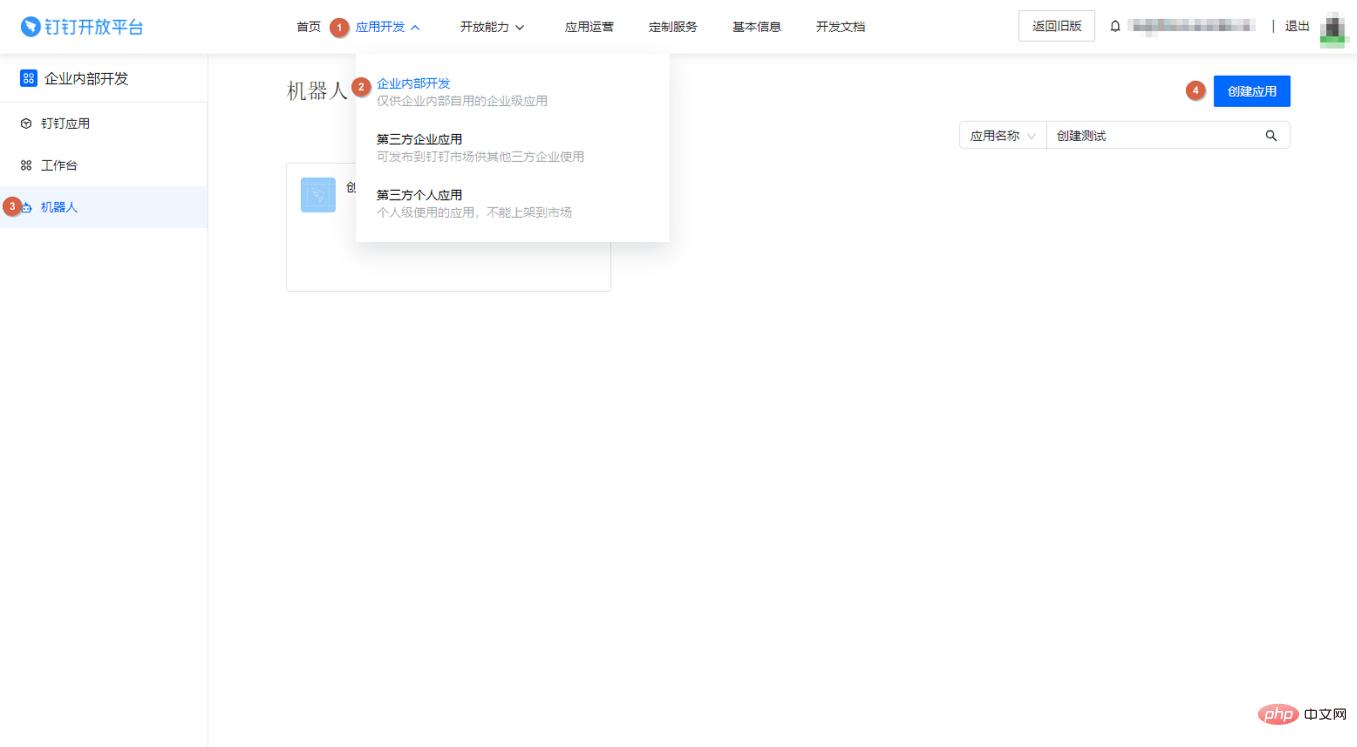This screenshot has height=747, width=1357.
Task: Click the search magnifier icon
Action: click(x=1271, y=136)
